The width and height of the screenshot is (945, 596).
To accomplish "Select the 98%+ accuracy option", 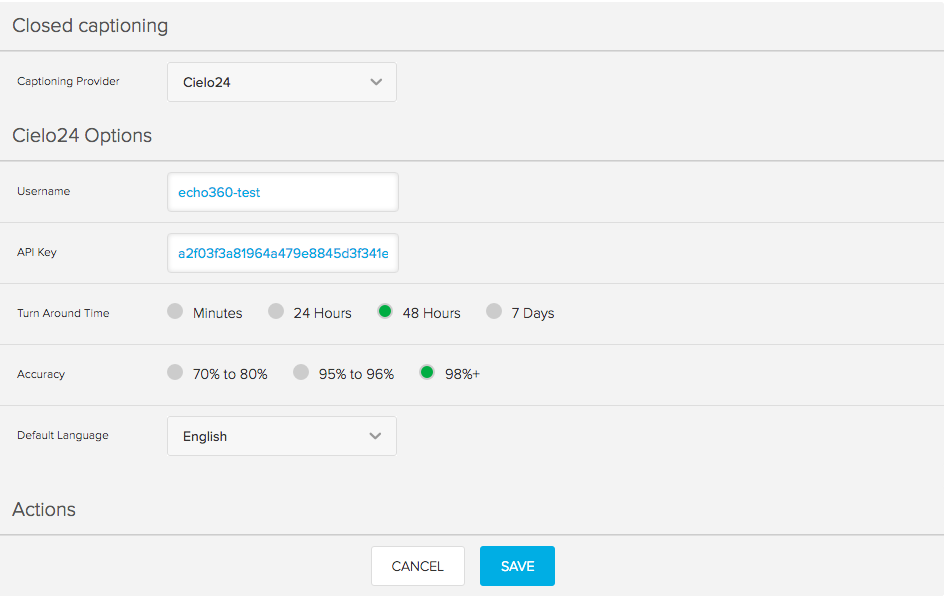I will coord(427,372).
